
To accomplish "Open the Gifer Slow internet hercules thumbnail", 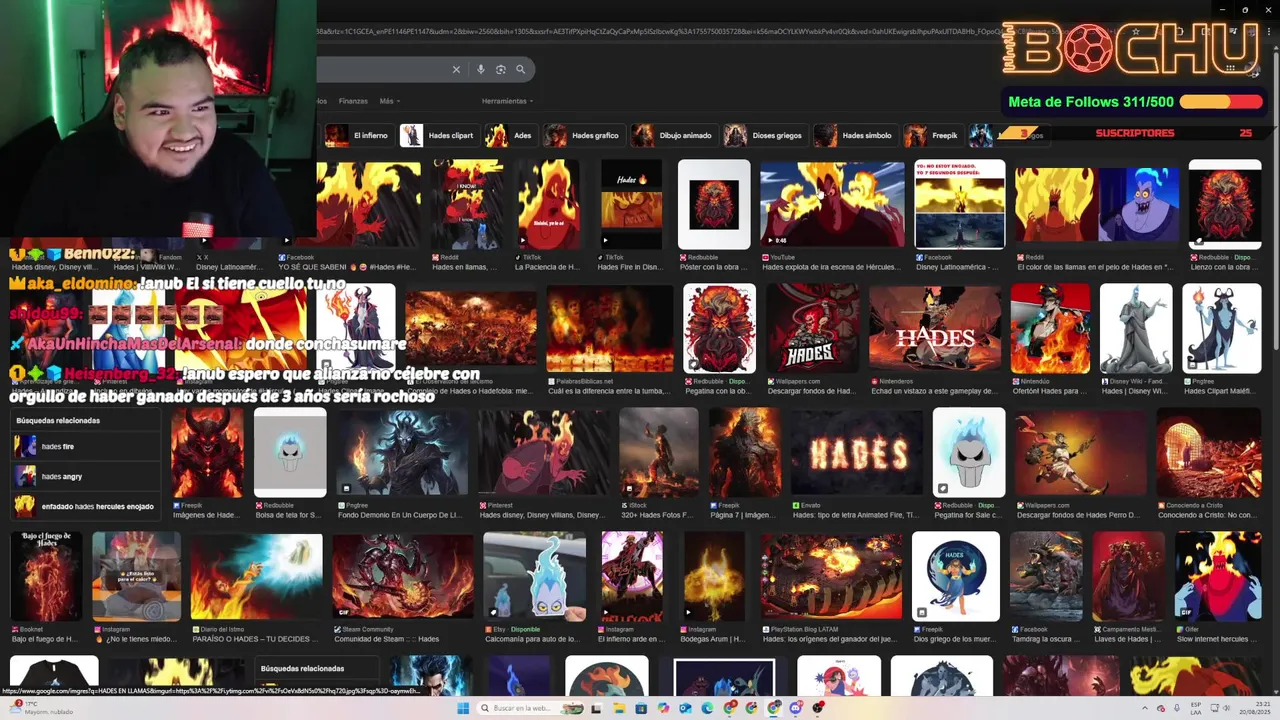I will (x=1218, y=577).
